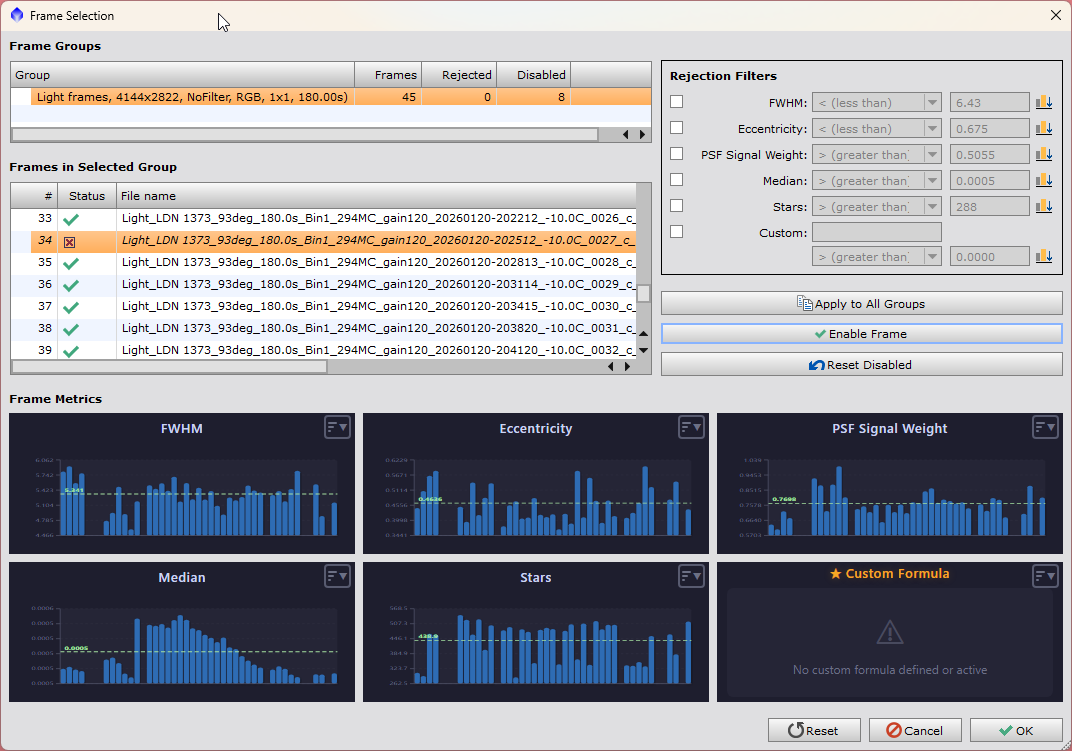This screenshot has width=1072, height=751.
Task: Open the FWHM chart sort menu icon
Action: tap(337, 428)
